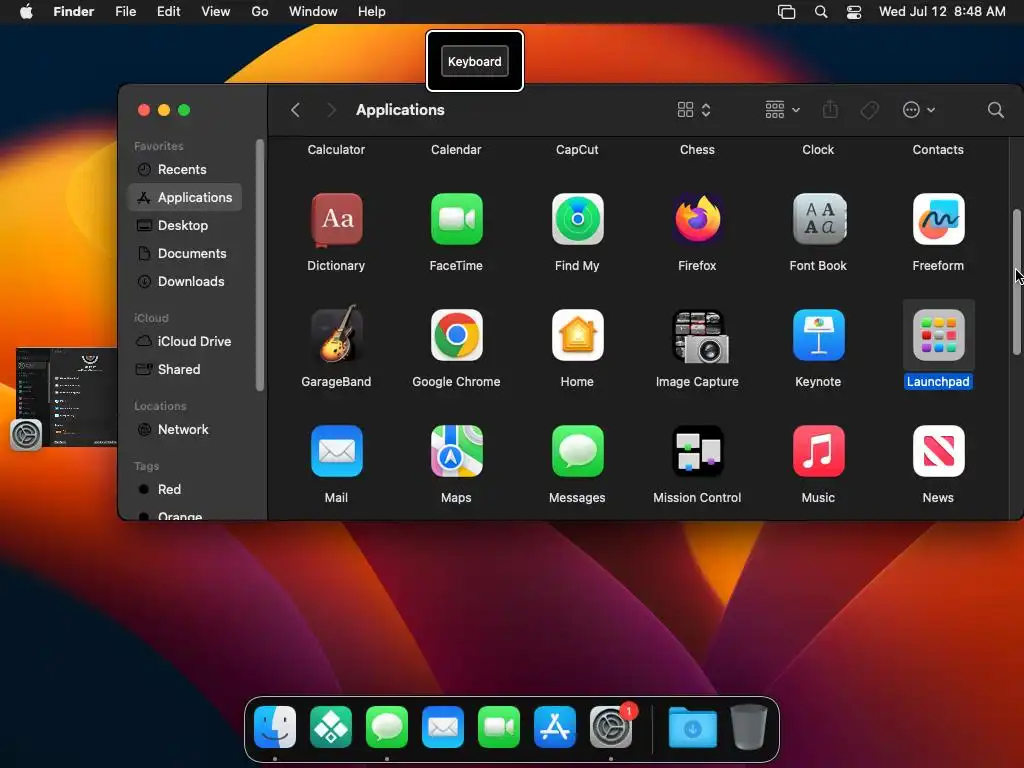Click the Calculator label
The image size is (1024, 768).
(336, 150)
